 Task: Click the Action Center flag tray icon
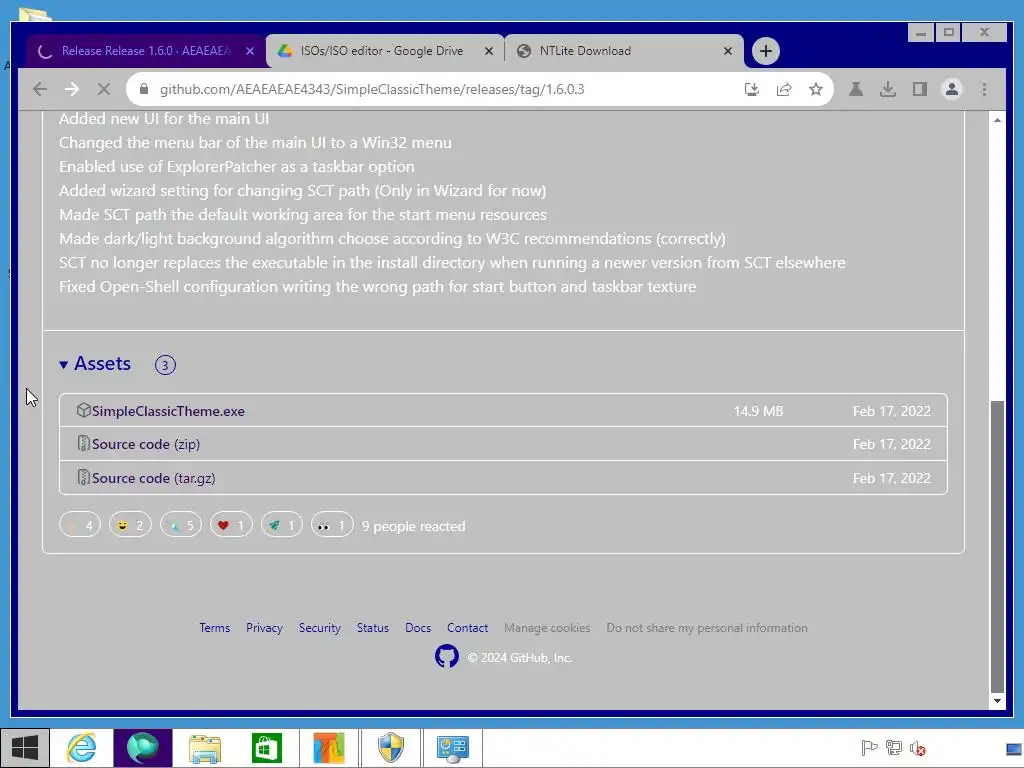click(x=869, y=748)
